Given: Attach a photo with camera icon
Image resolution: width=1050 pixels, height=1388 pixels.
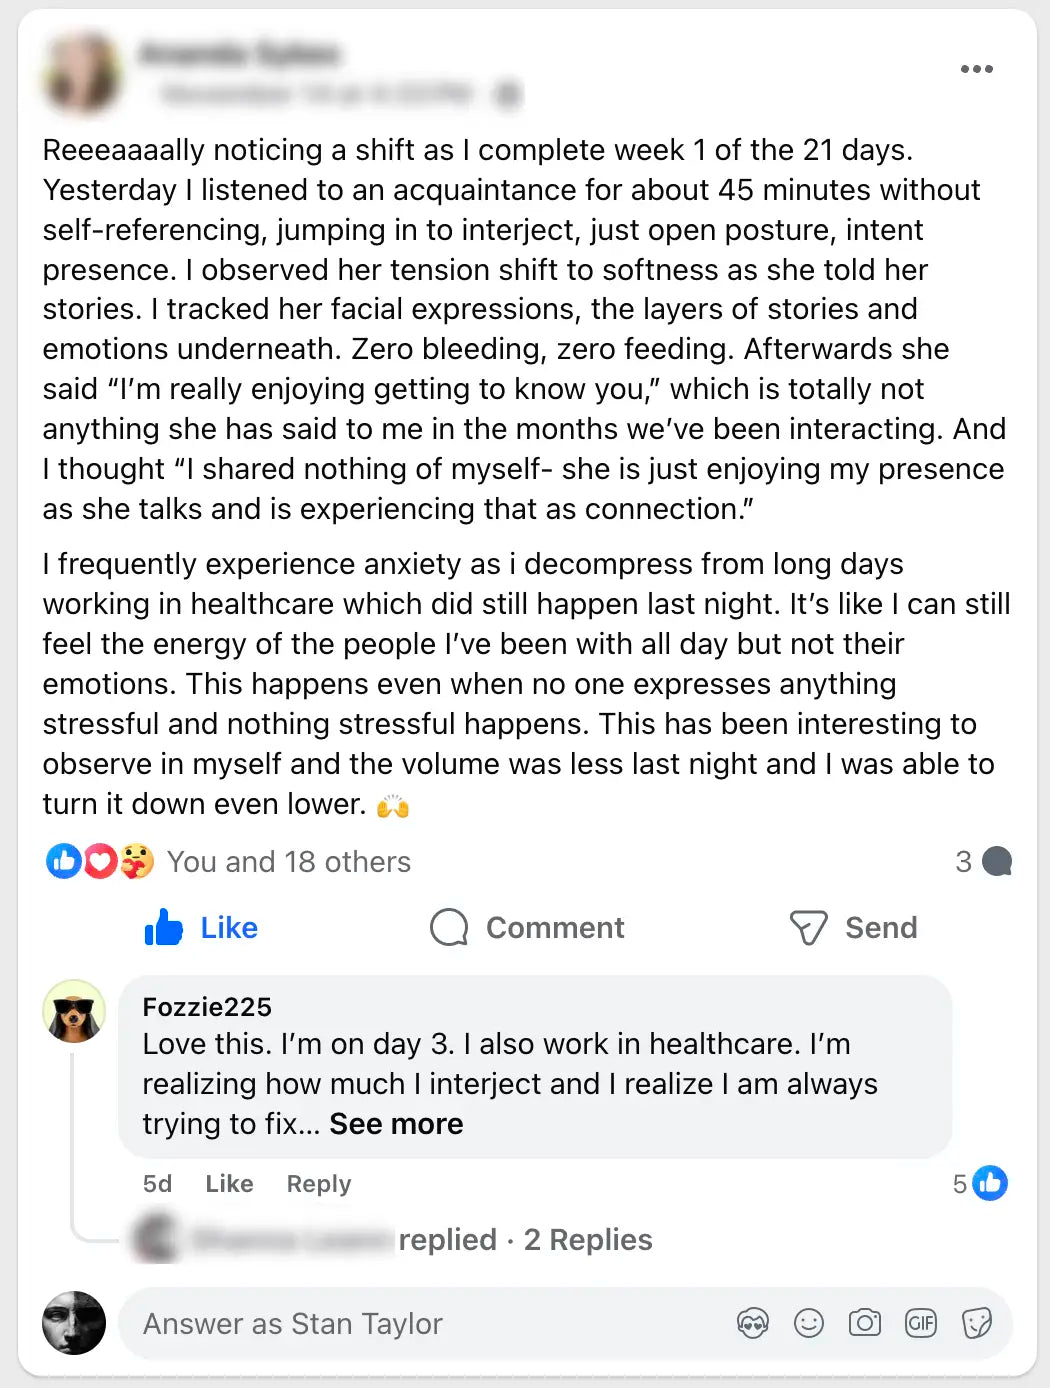Looking at the screenshot, I should tap(864, 1324).
